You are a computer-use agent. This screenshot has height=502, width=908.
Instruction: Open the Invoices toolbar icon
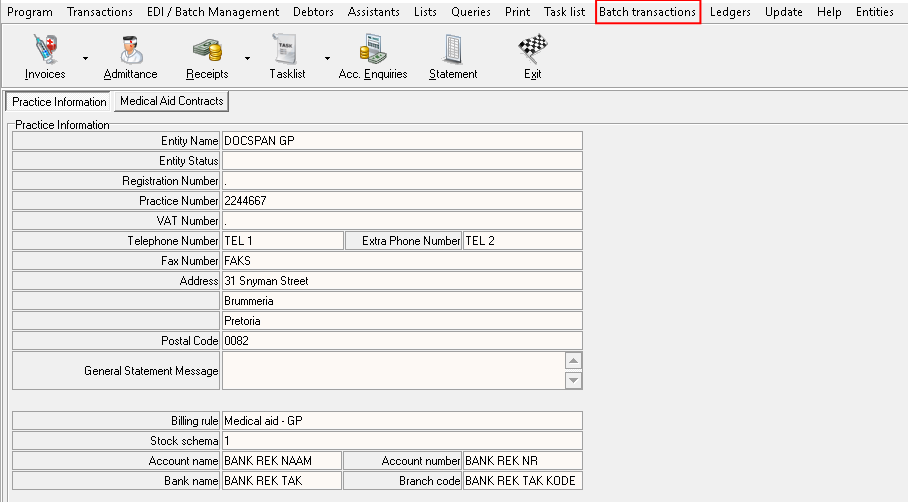(45, 56)
